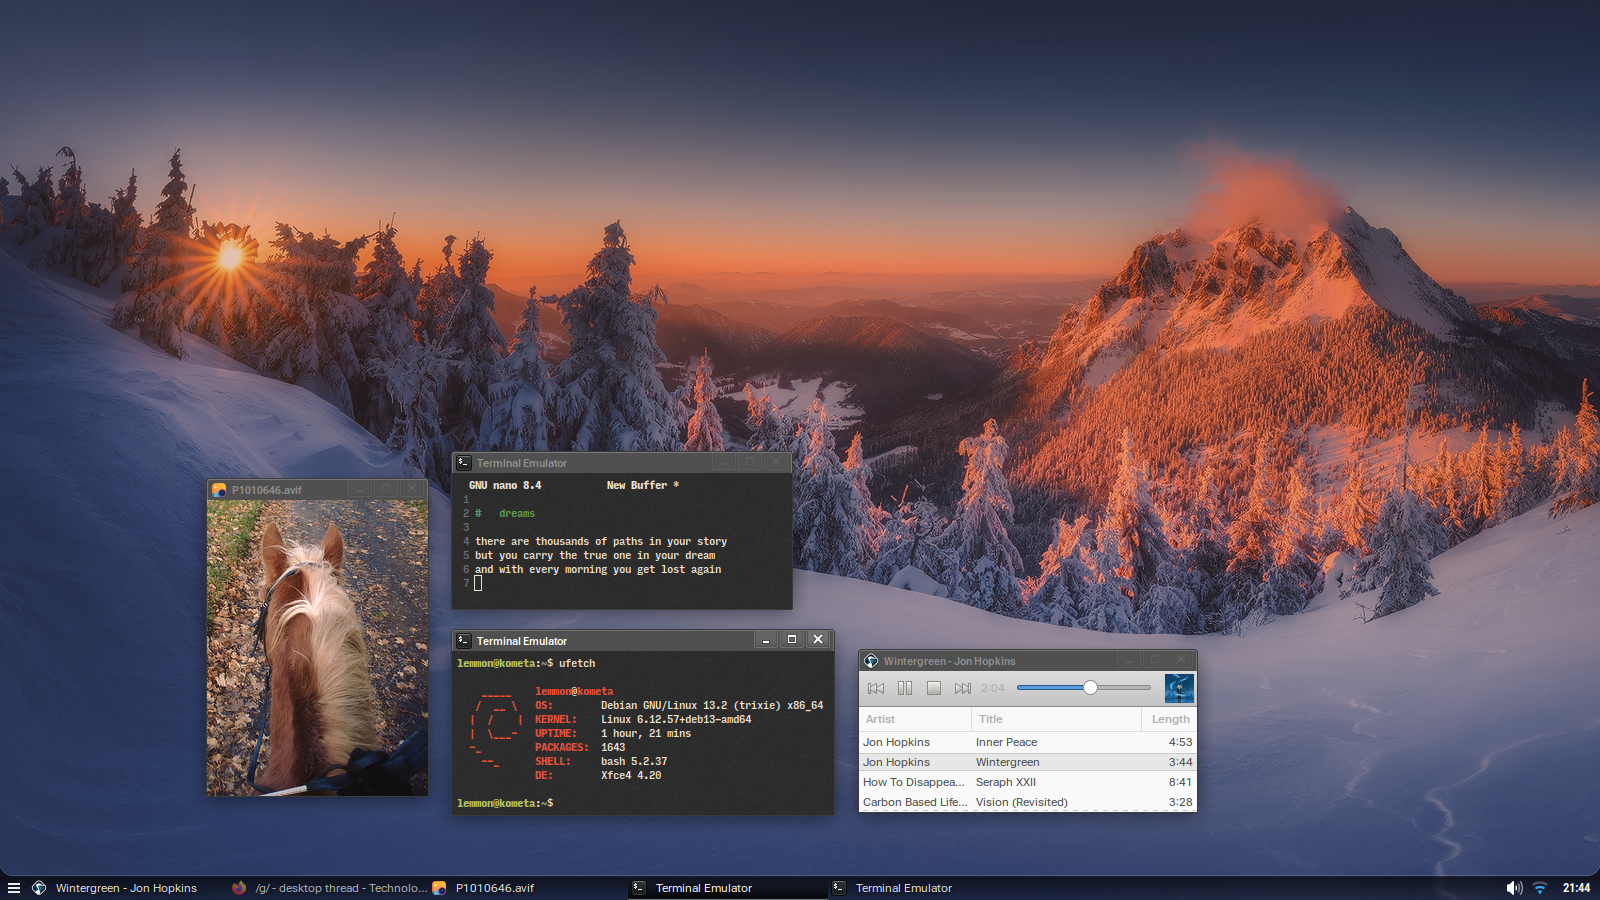Close the ufetch Terminal Emulator window
The height and width of the screenshot is (900, 1600).
pyautogui.click(x=818, y=640)
